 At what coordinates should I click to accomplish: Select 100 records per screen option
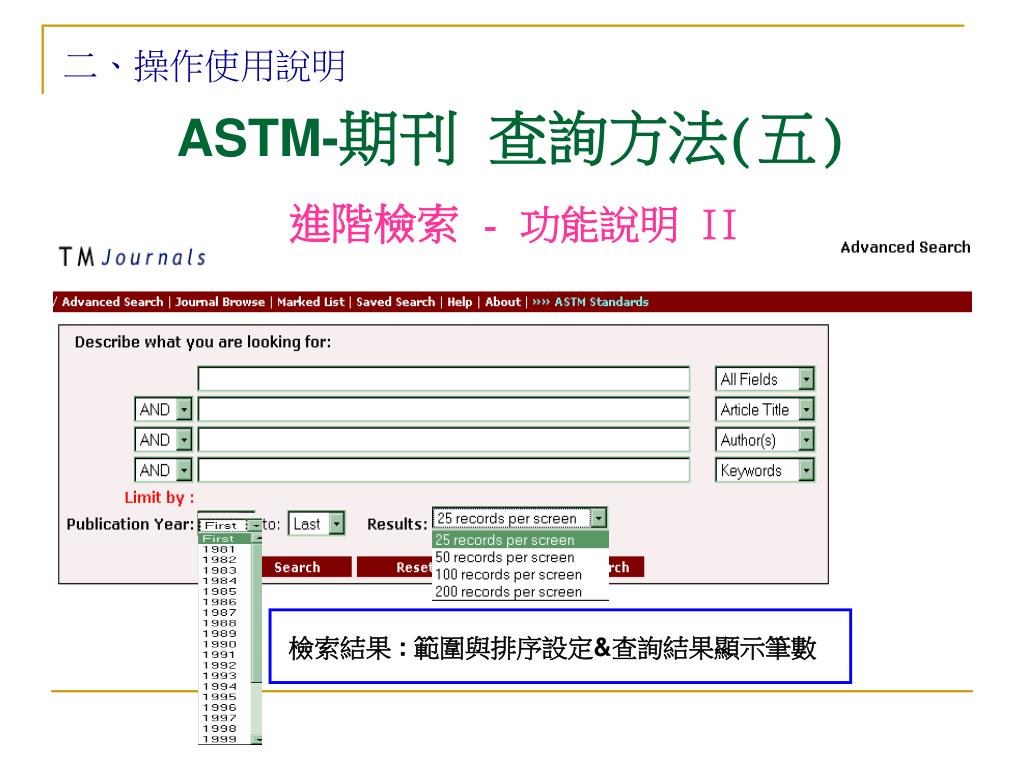(x=520, y=575)
